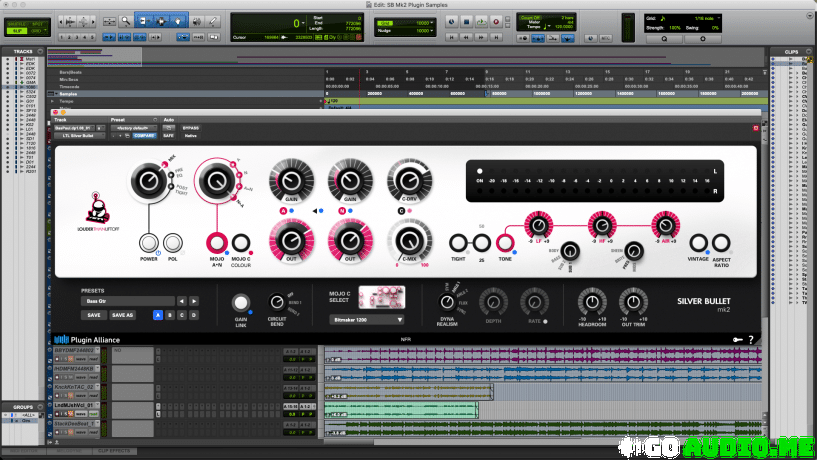Click the SAVE AS preset button
Viewport: 817px width, 460px height.
point(122,315)
